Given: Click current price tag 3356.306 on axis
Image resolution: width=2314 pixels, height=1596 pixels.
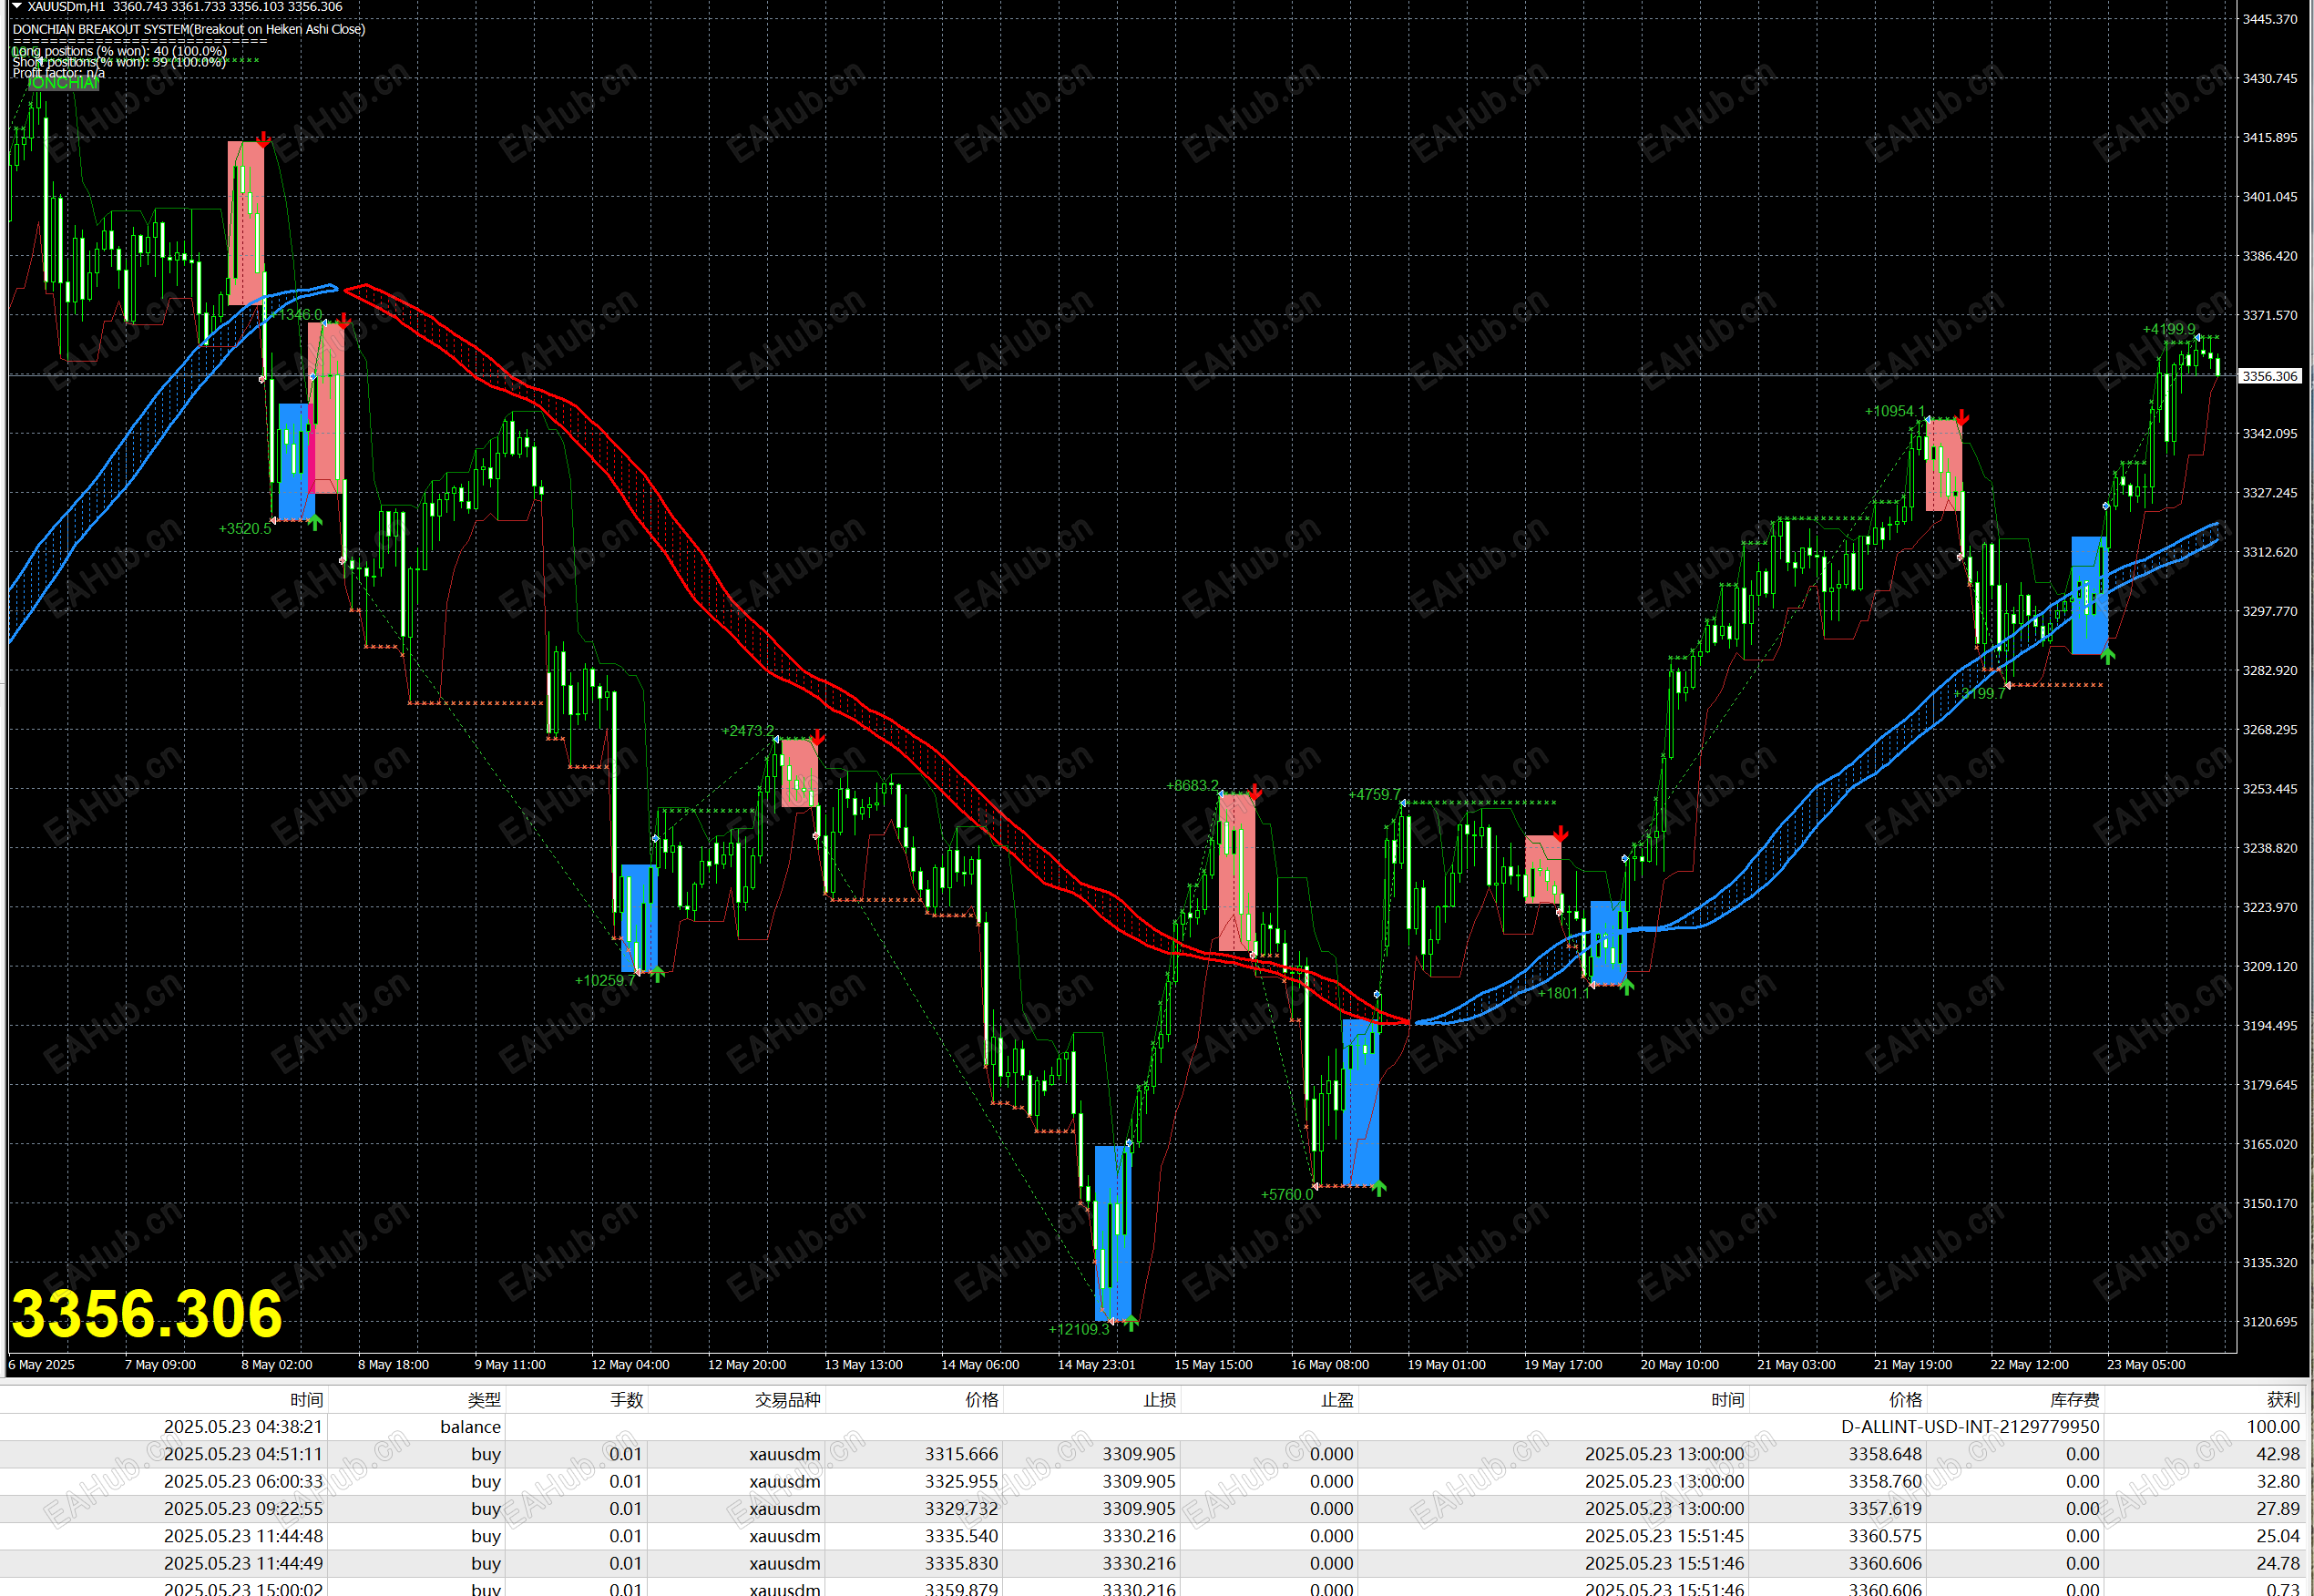Looking at the screenshot, I should [x=2269, y=376].
